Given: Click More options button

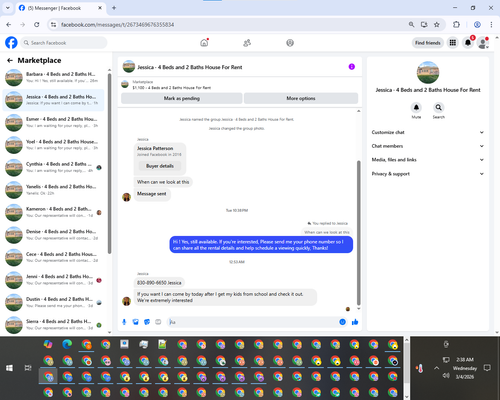Looking at the screenshot, I should (301, 98).
